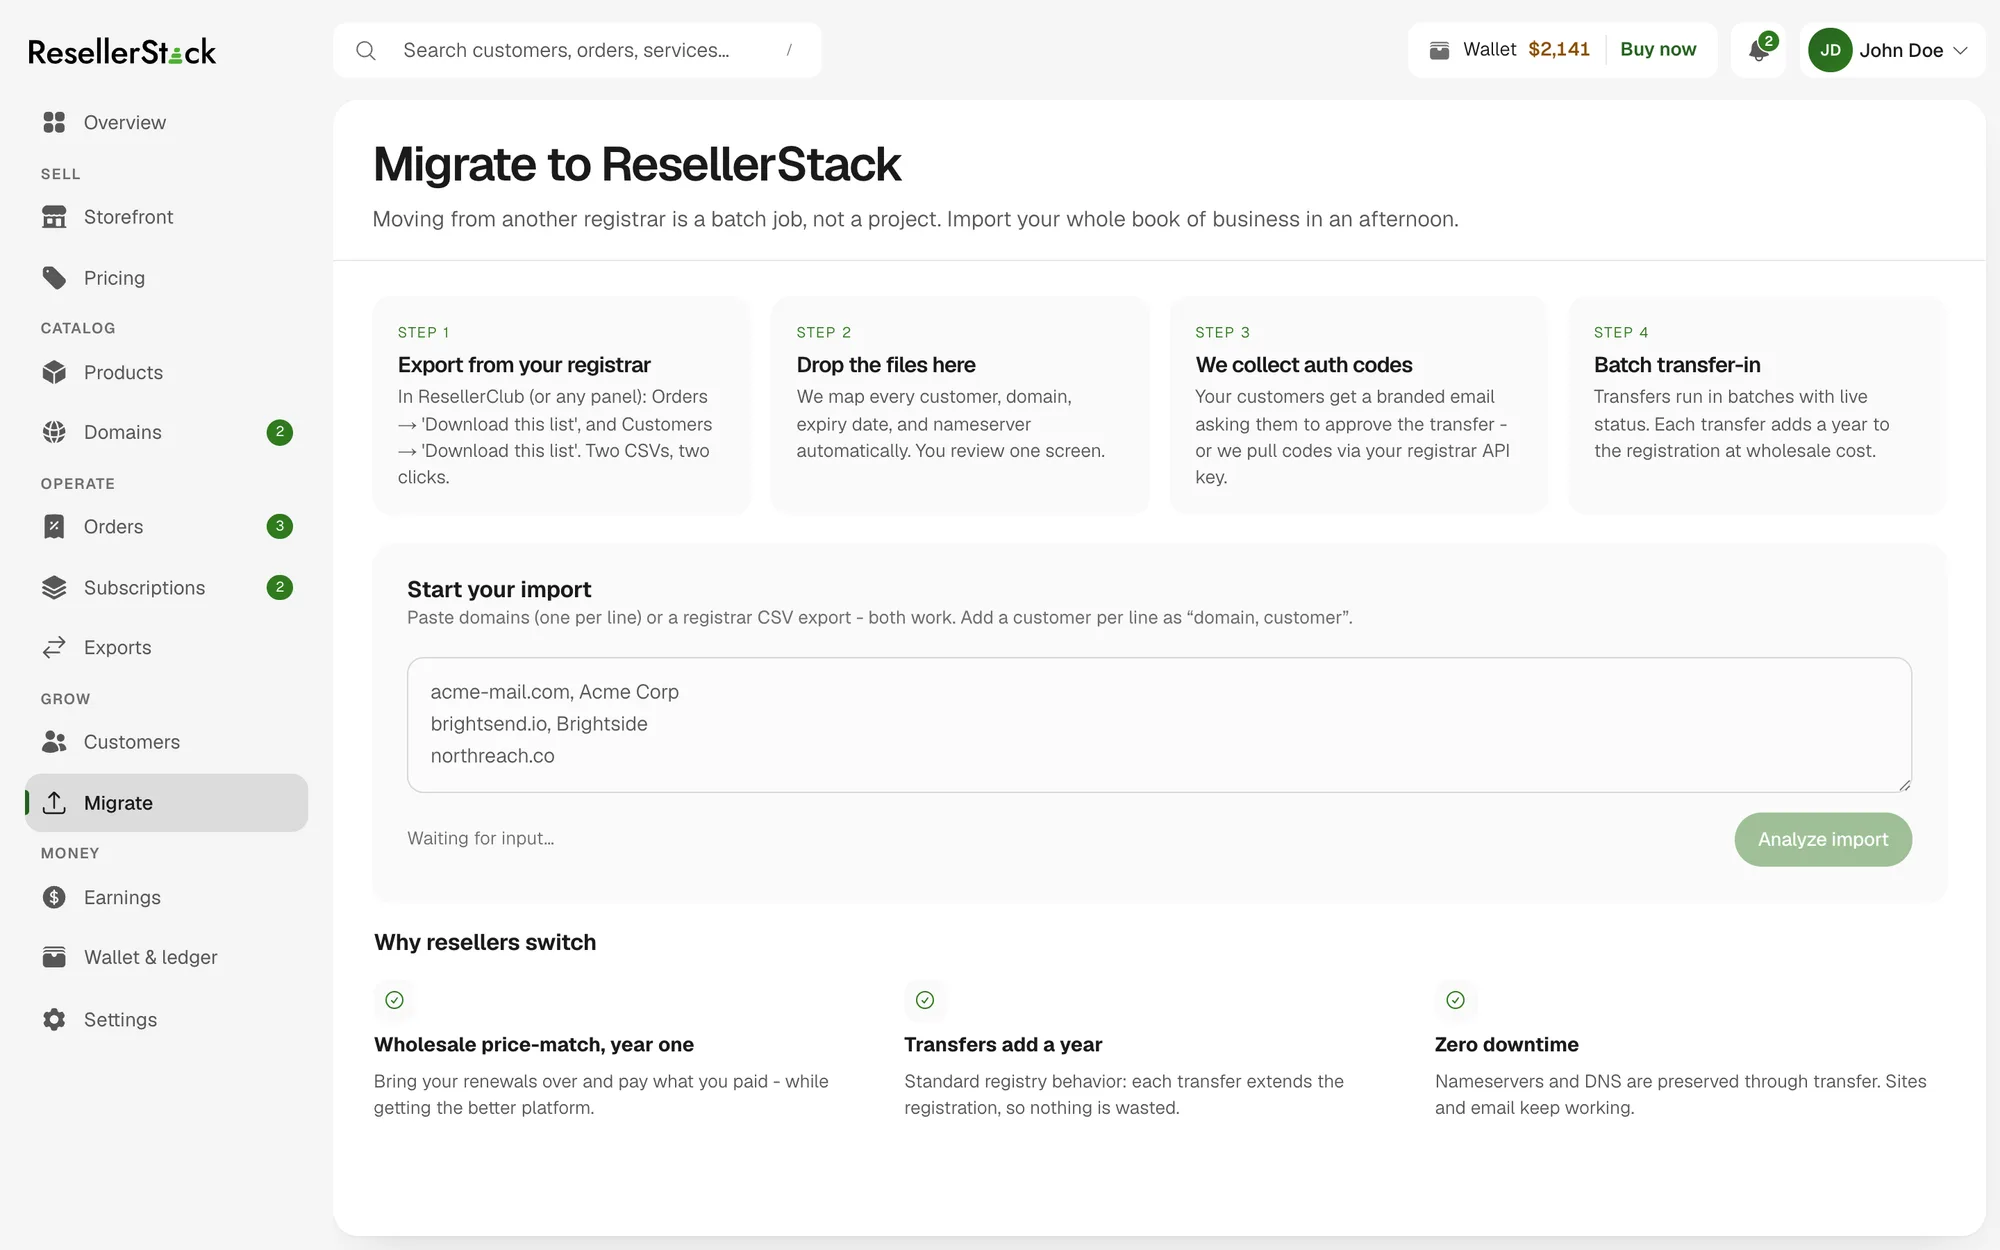This screenshot has height=1250, width=2000.
Task: Click Buy now link
Action: tap(1658, 50)
